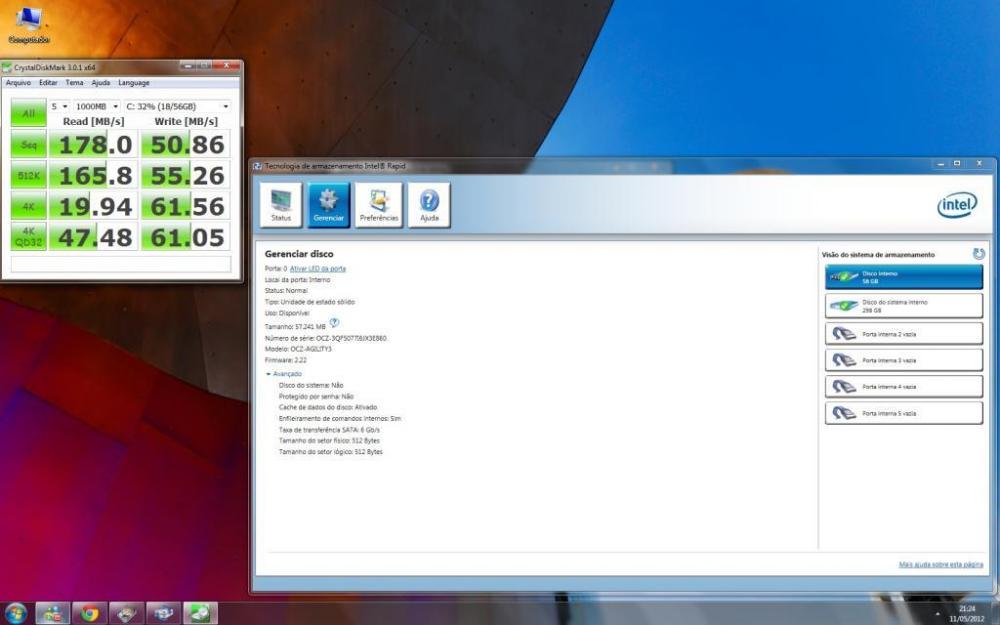Select the 298 GB system disk entry
Screen dimensions: 1000x625
point(904,305)
